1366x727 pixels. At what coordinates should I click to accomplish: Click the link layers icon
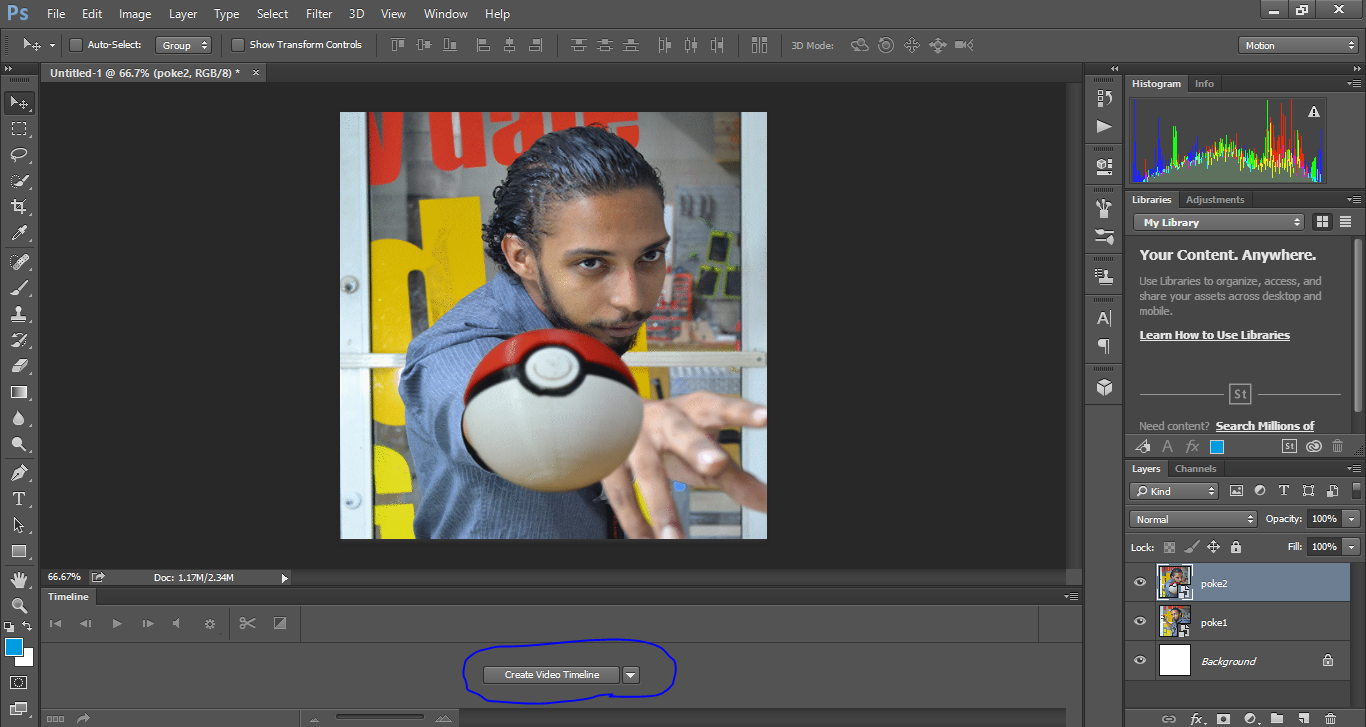tap(1168, 718)
